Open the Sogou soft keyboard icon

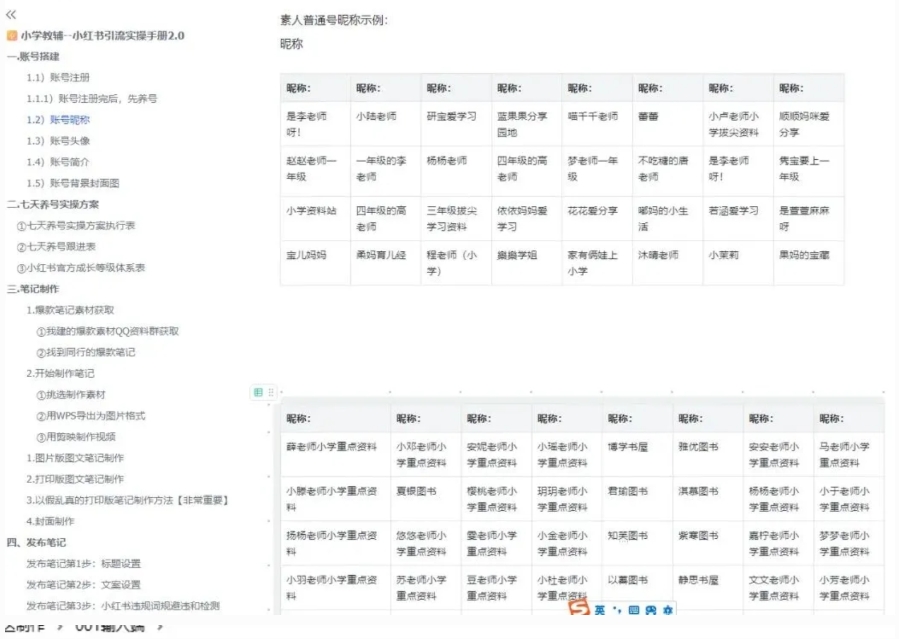634,609
